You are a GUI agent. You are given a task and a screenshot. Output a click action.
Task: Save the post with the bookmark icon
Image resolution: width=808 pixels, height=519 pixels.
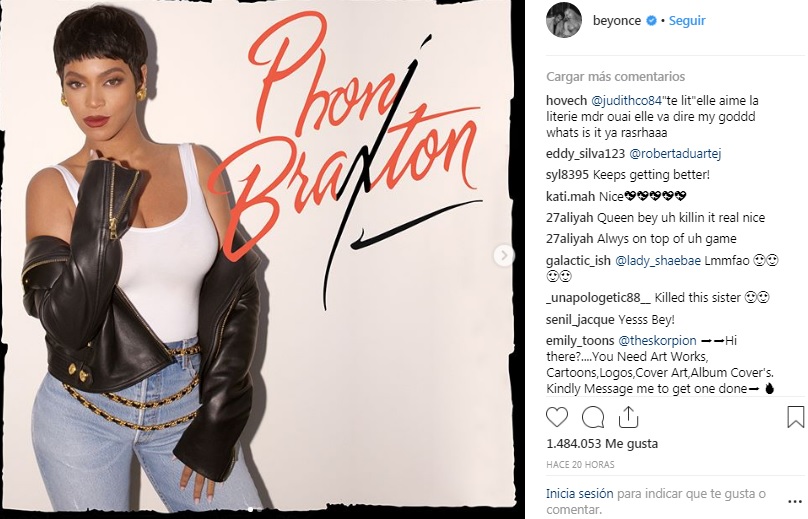click(x=795, y=417)
